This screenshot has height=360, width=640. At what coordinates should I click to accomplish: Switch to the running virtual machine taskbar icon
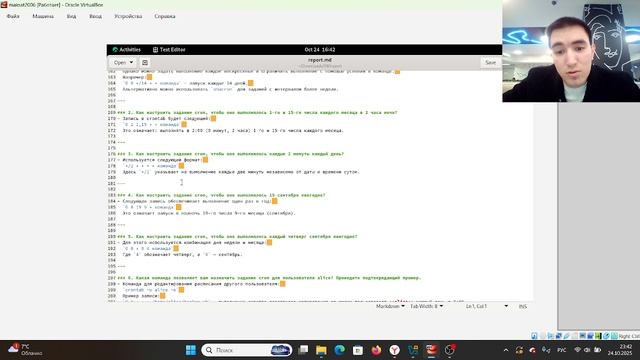pyautogui.click(x=431, y=350)
